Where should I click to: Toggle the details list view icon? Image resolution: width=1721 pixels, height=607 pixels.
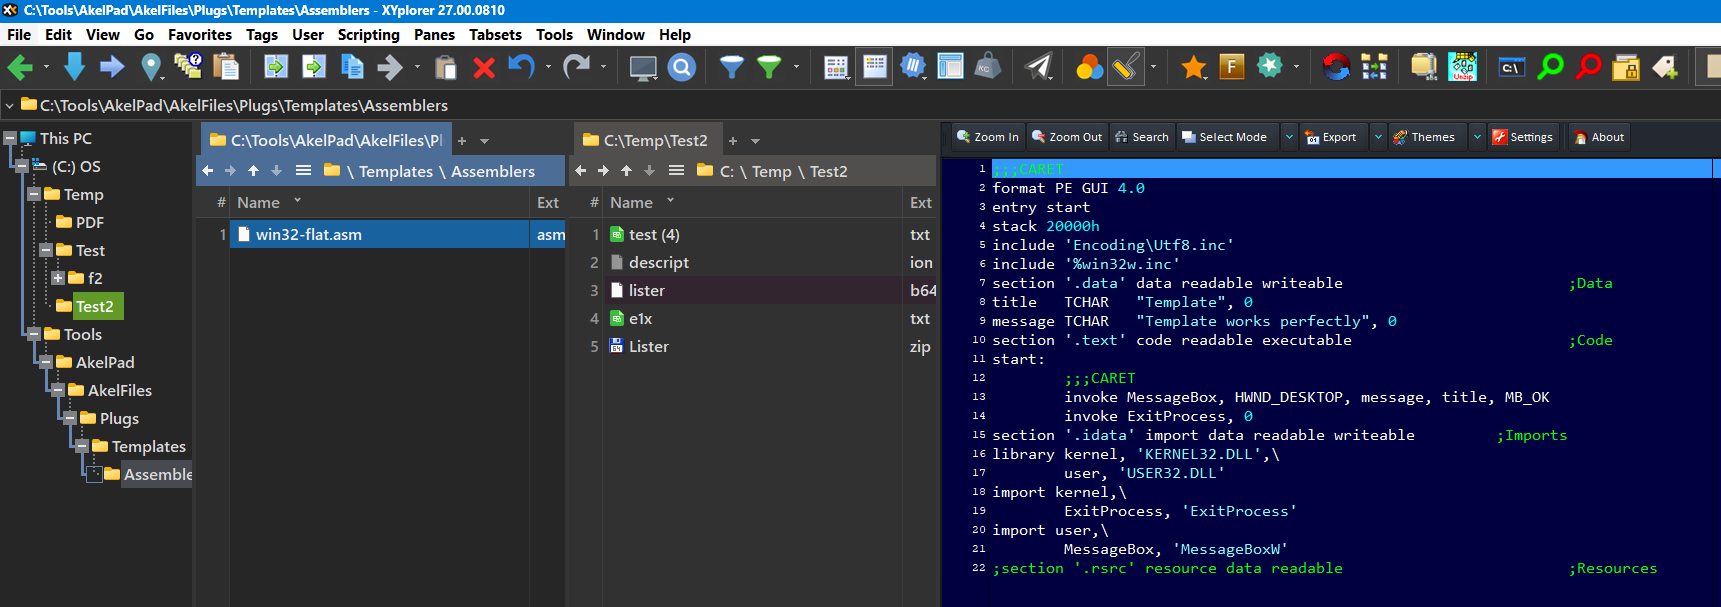875,67
